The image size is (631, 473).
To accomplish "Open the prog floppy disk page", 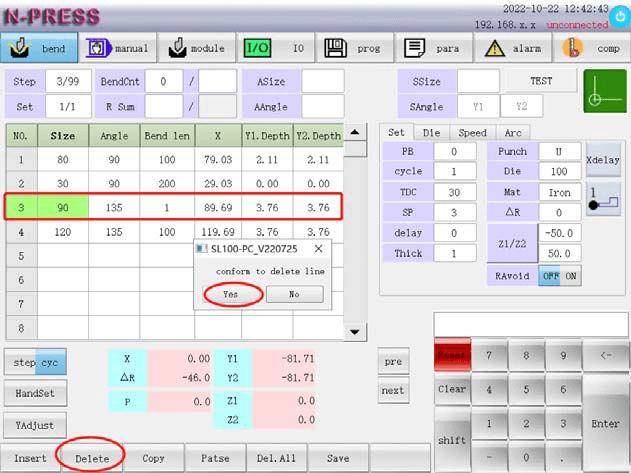I will [x=355, y=48].
